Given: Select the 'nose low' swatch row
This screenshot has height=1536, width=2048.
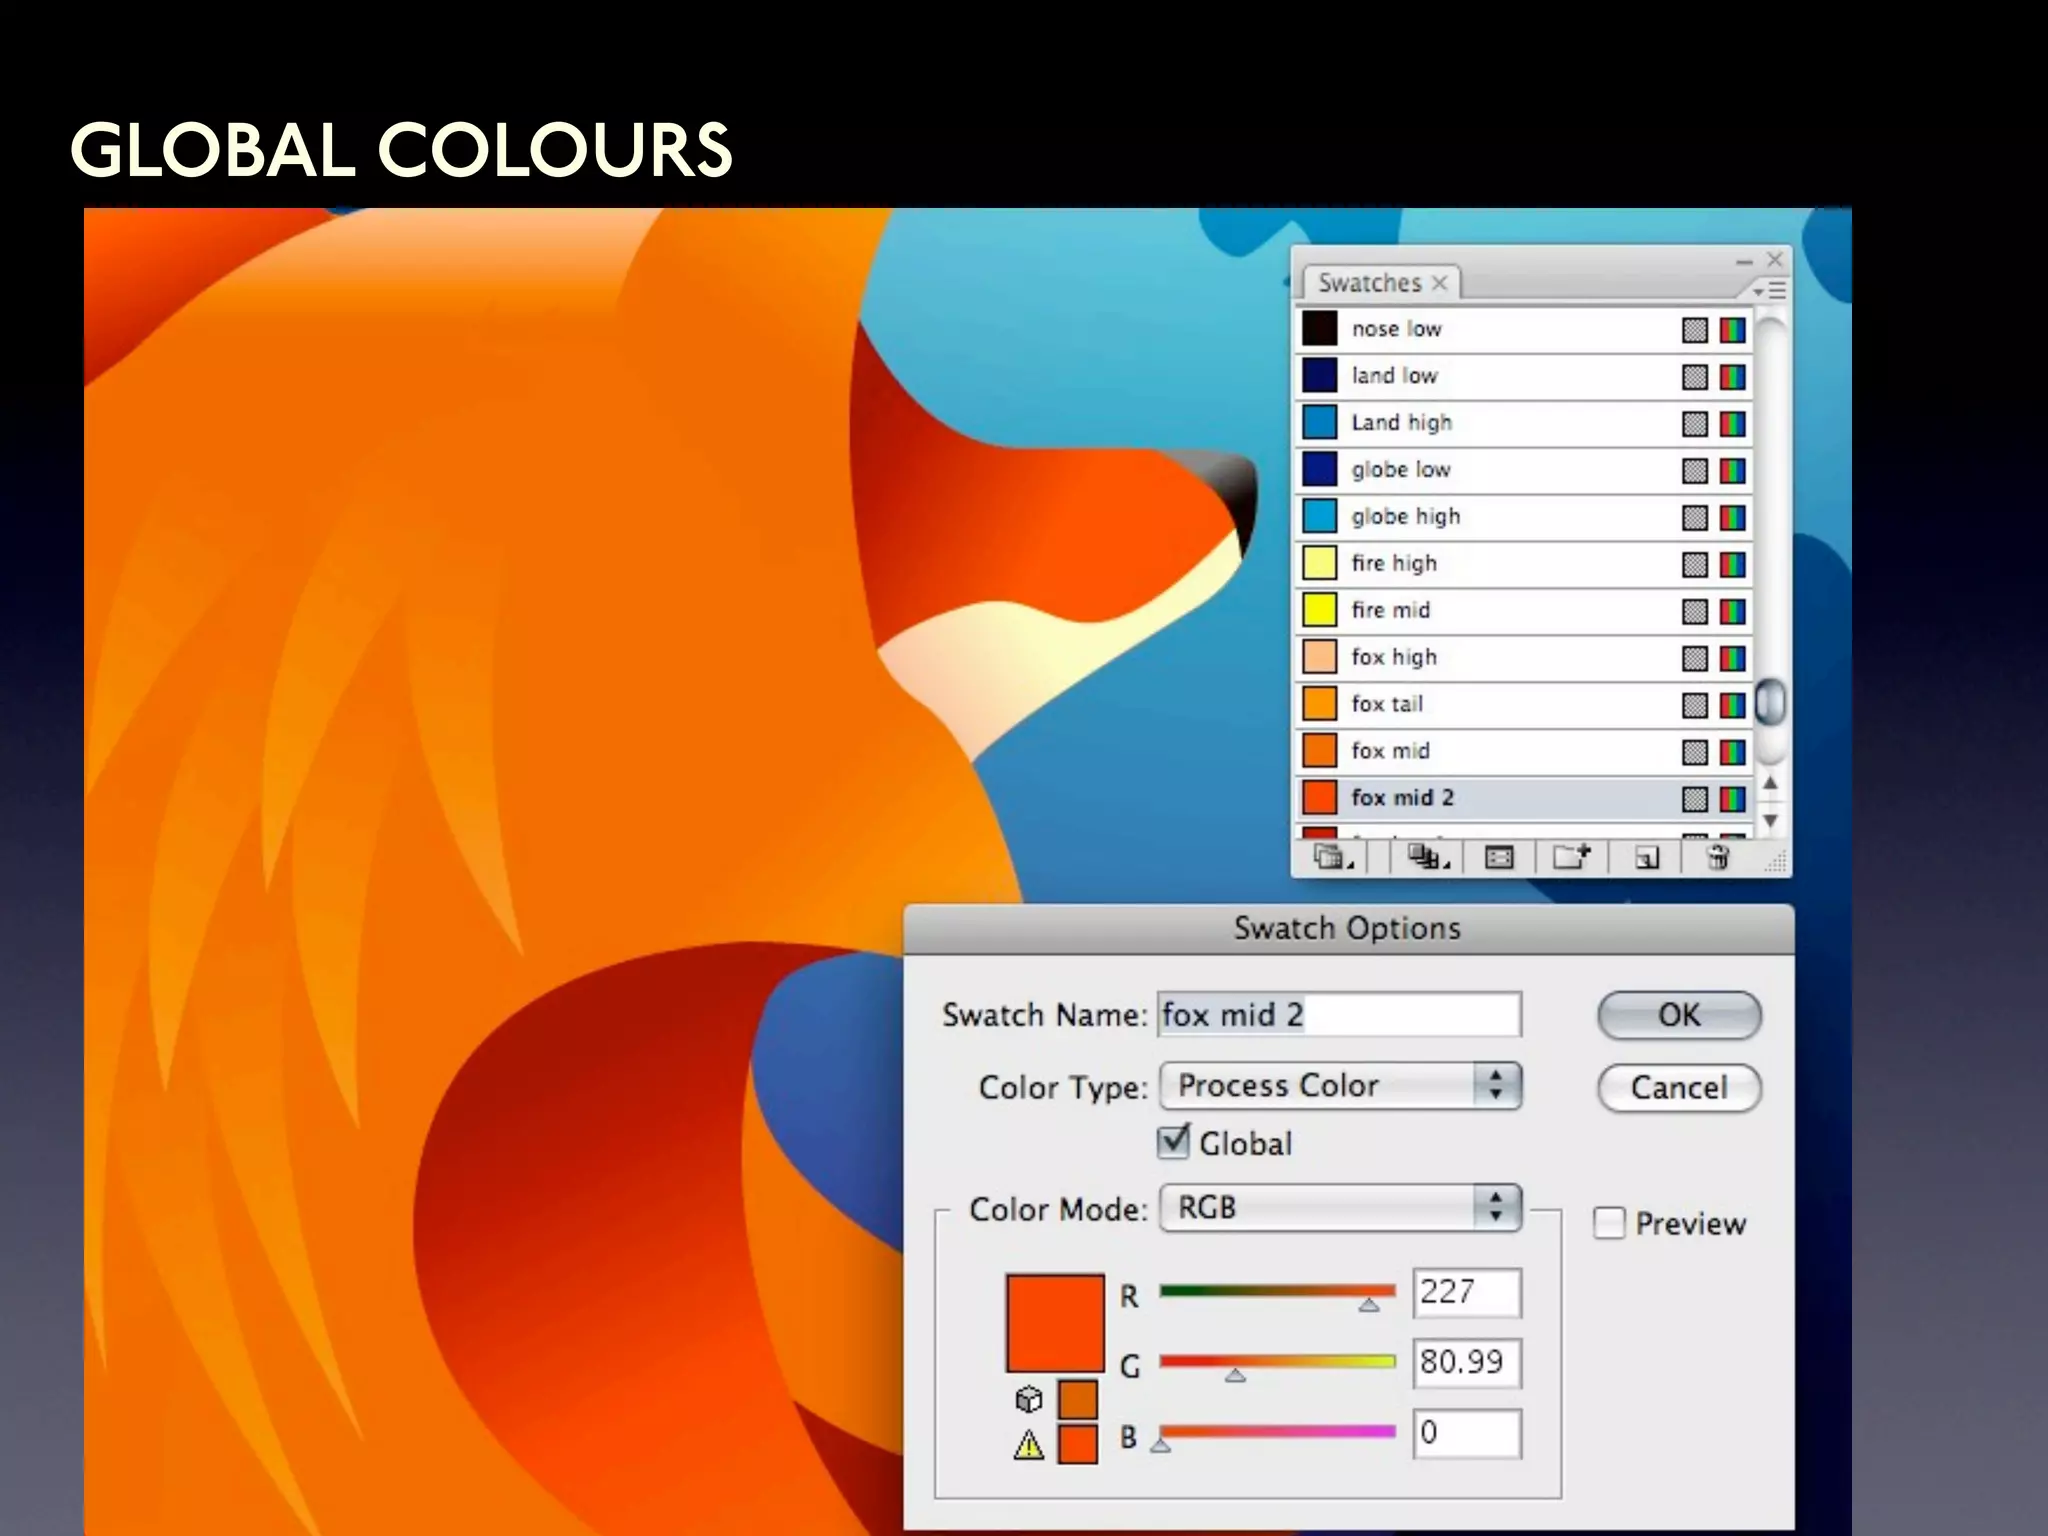Looking at the screenshot, I should (x=1524, y=329).
